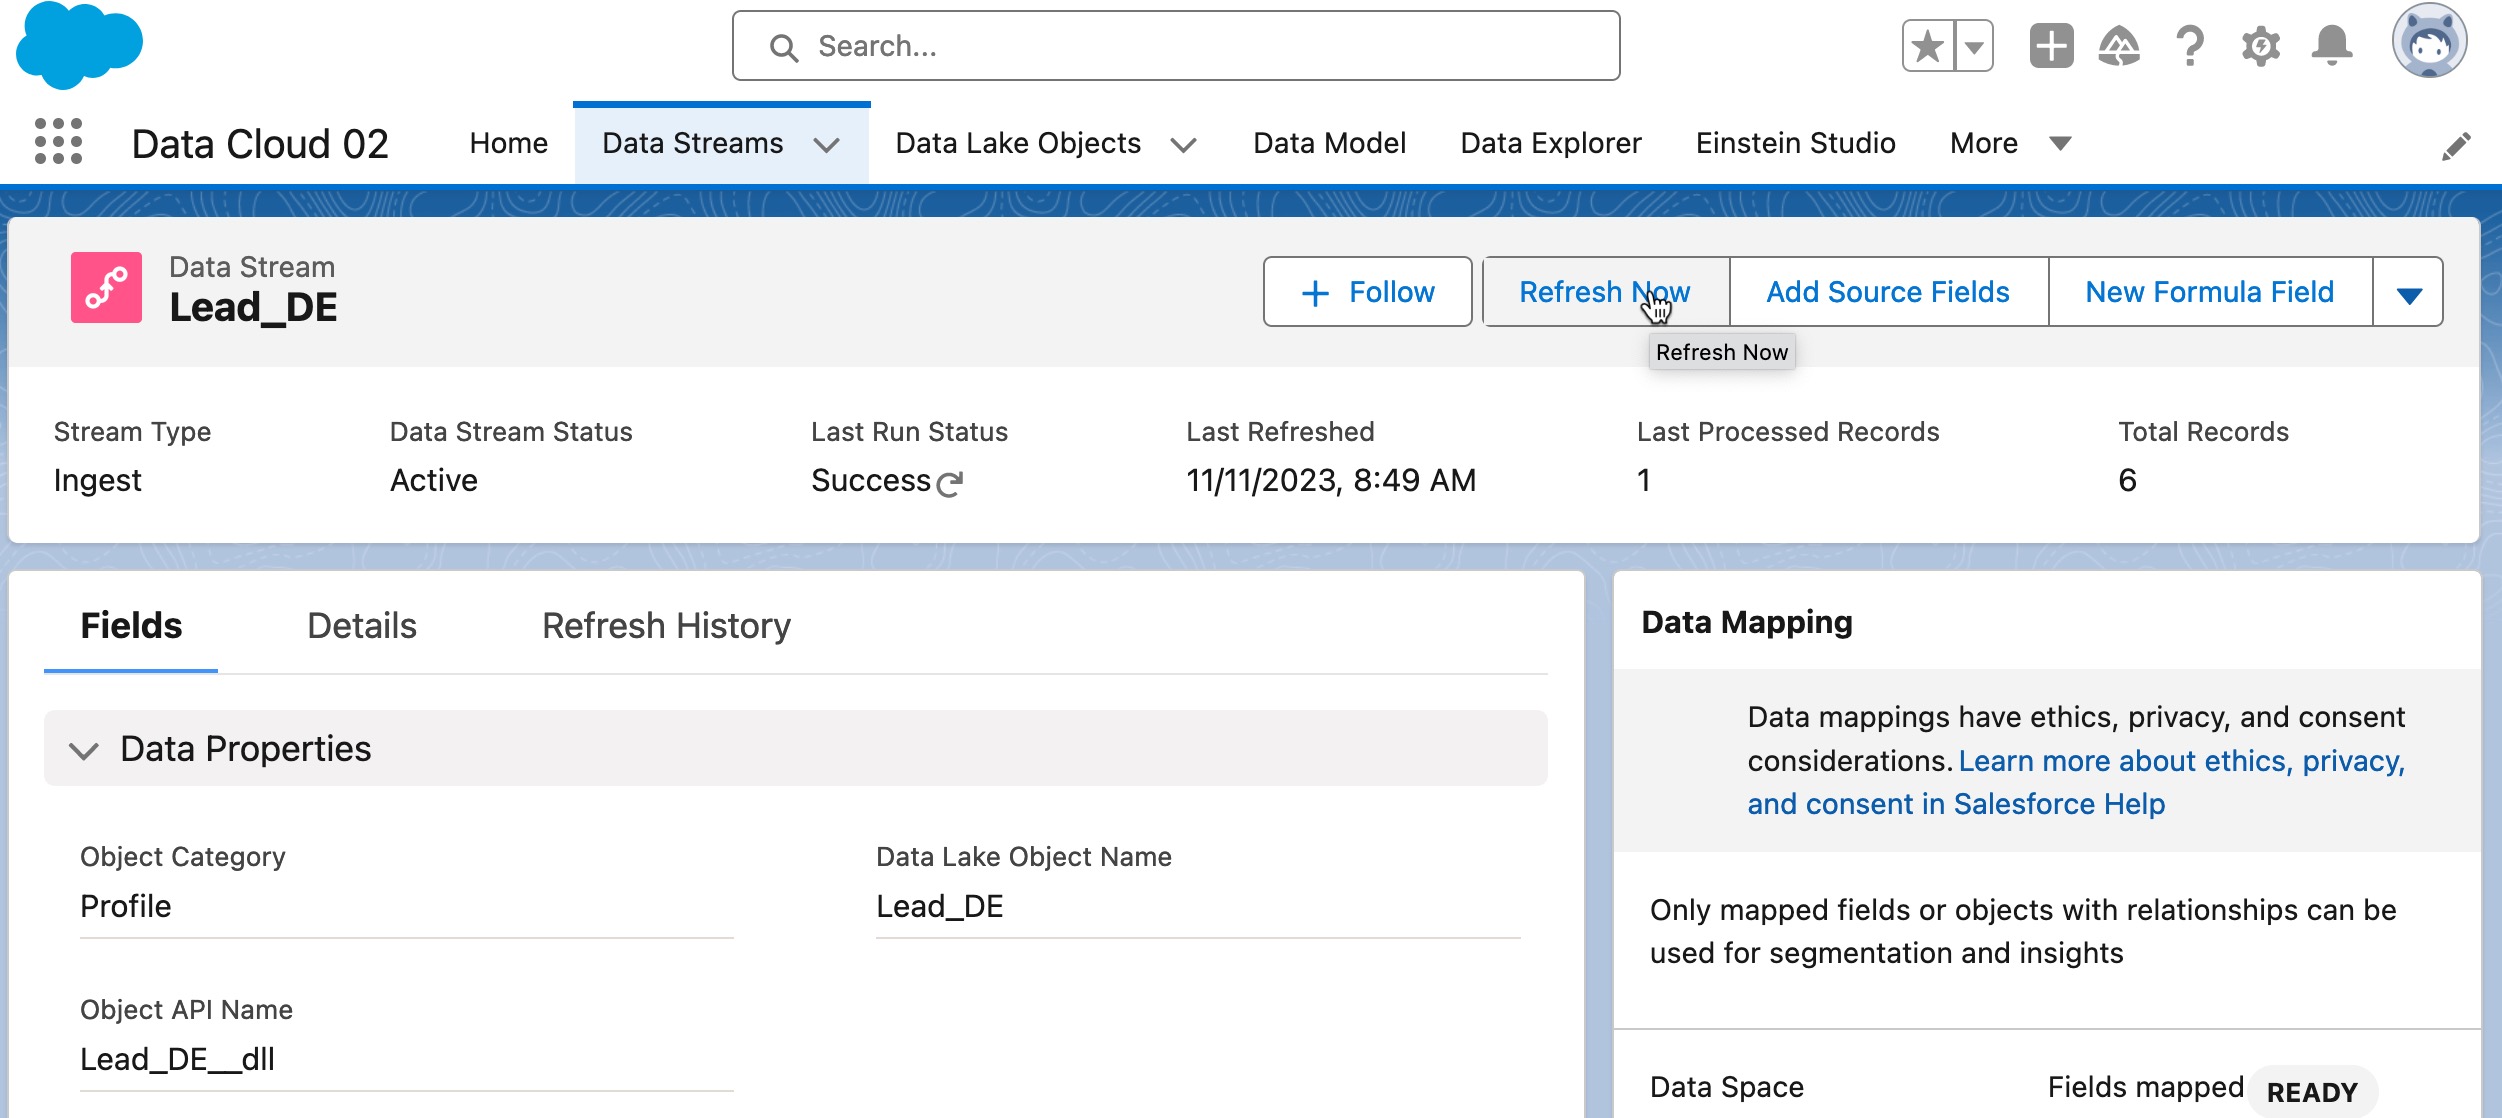2502x1118 pixels.
Task: Open the ethics and privacy Salesforce Help link
Action: [x=2076, y=782]
